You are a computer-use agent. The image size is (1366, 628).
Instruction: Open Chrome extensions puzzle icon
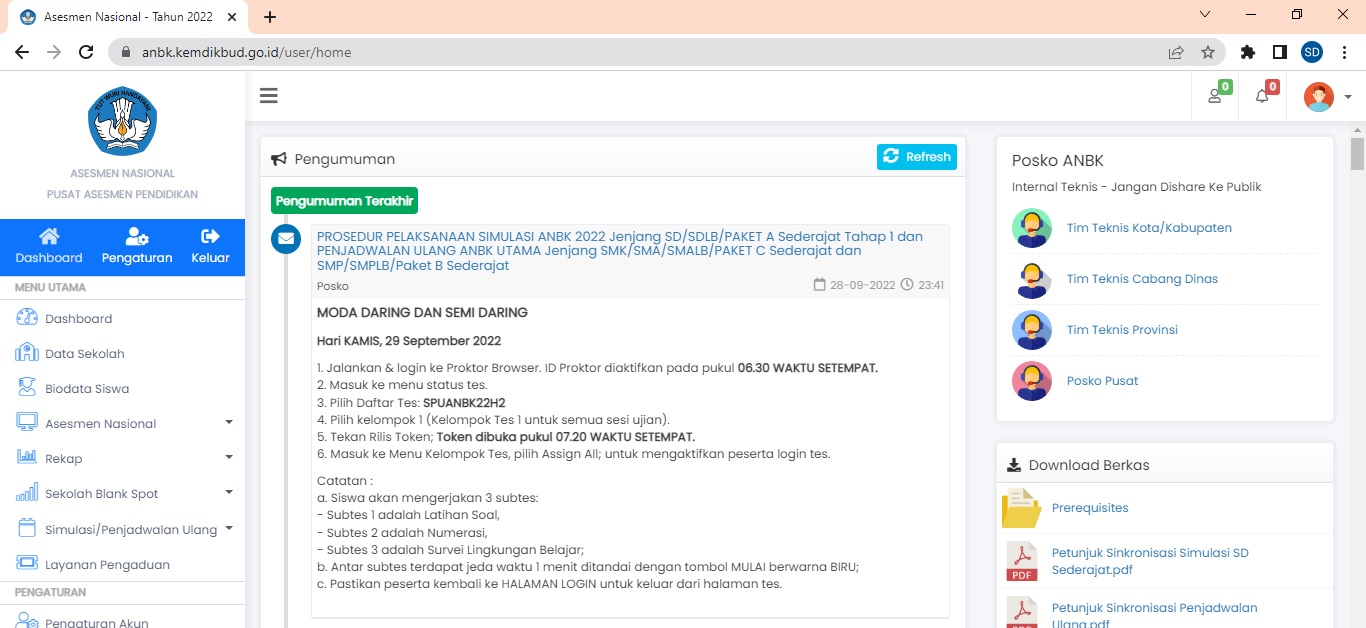click(x=1247, y=52)
